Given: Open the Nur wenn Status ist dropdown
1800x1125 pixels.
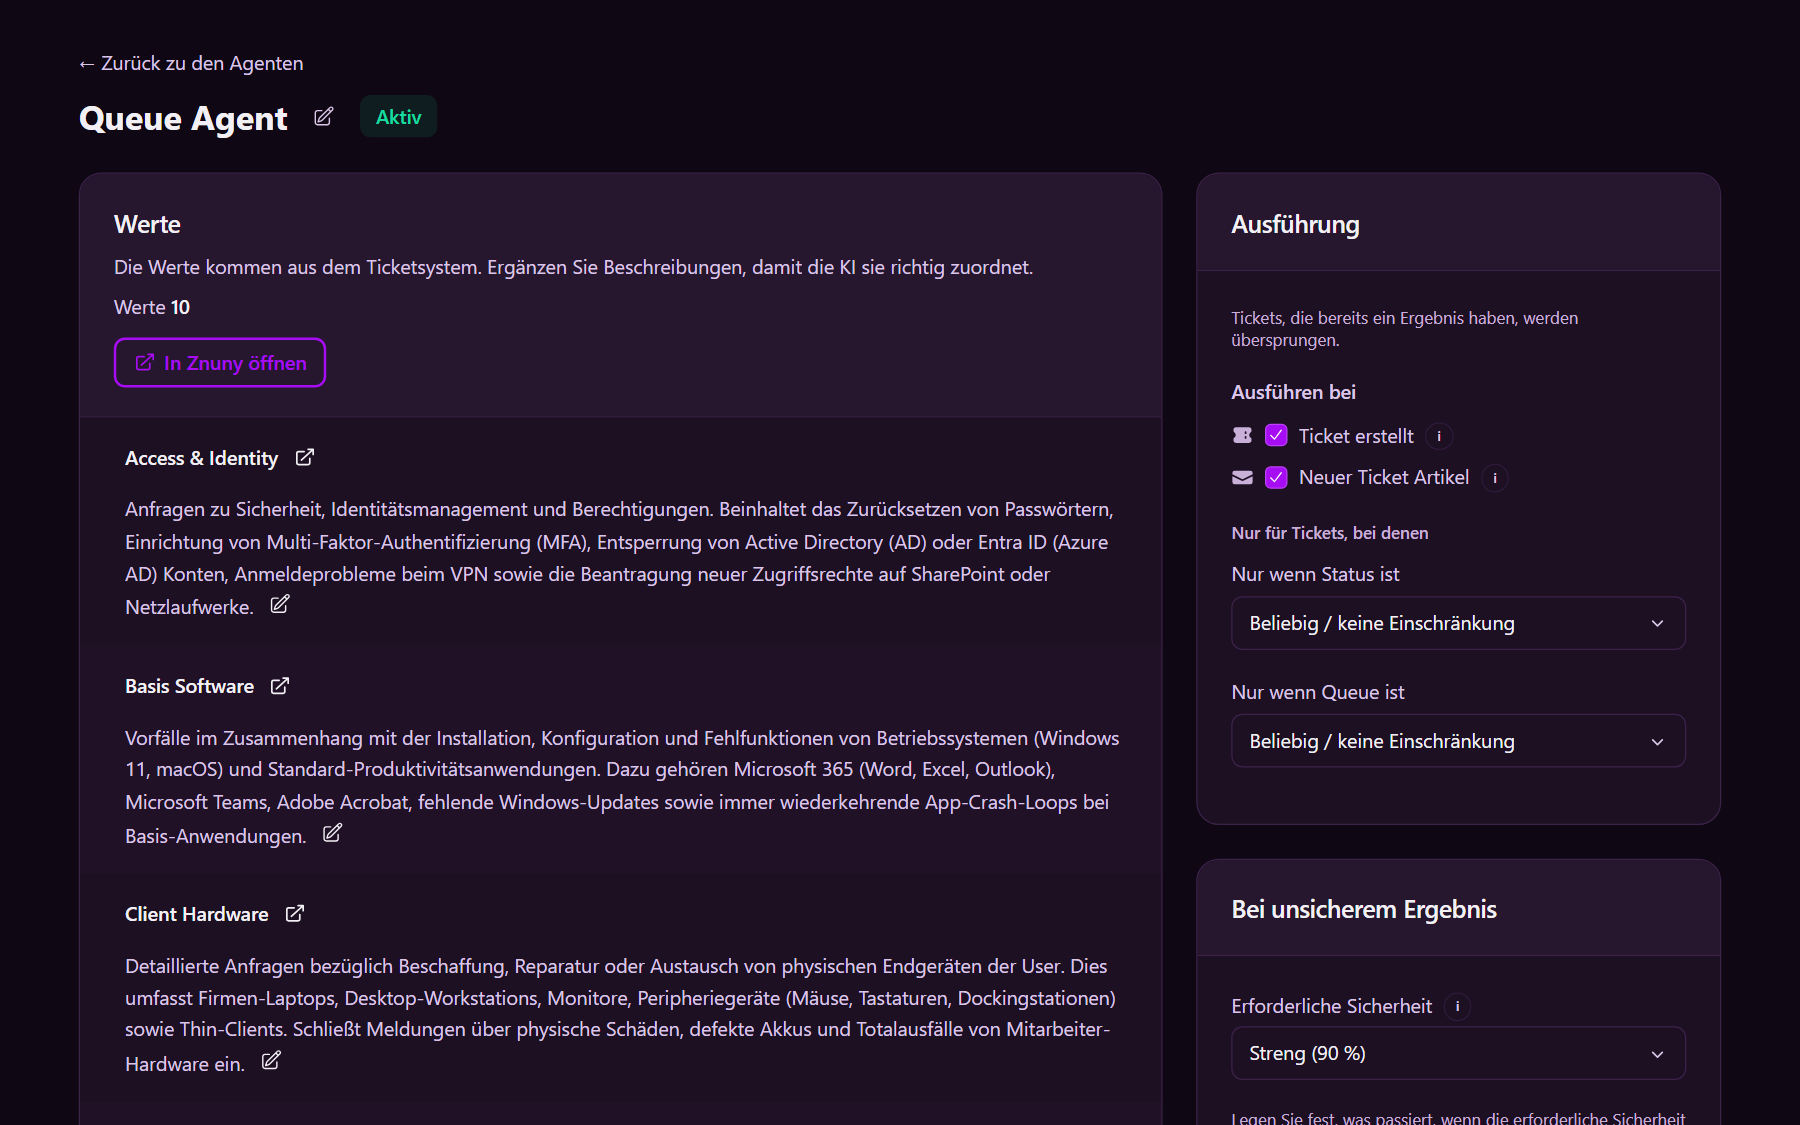Looking at the screenshot, I should tap(1458, 623).
